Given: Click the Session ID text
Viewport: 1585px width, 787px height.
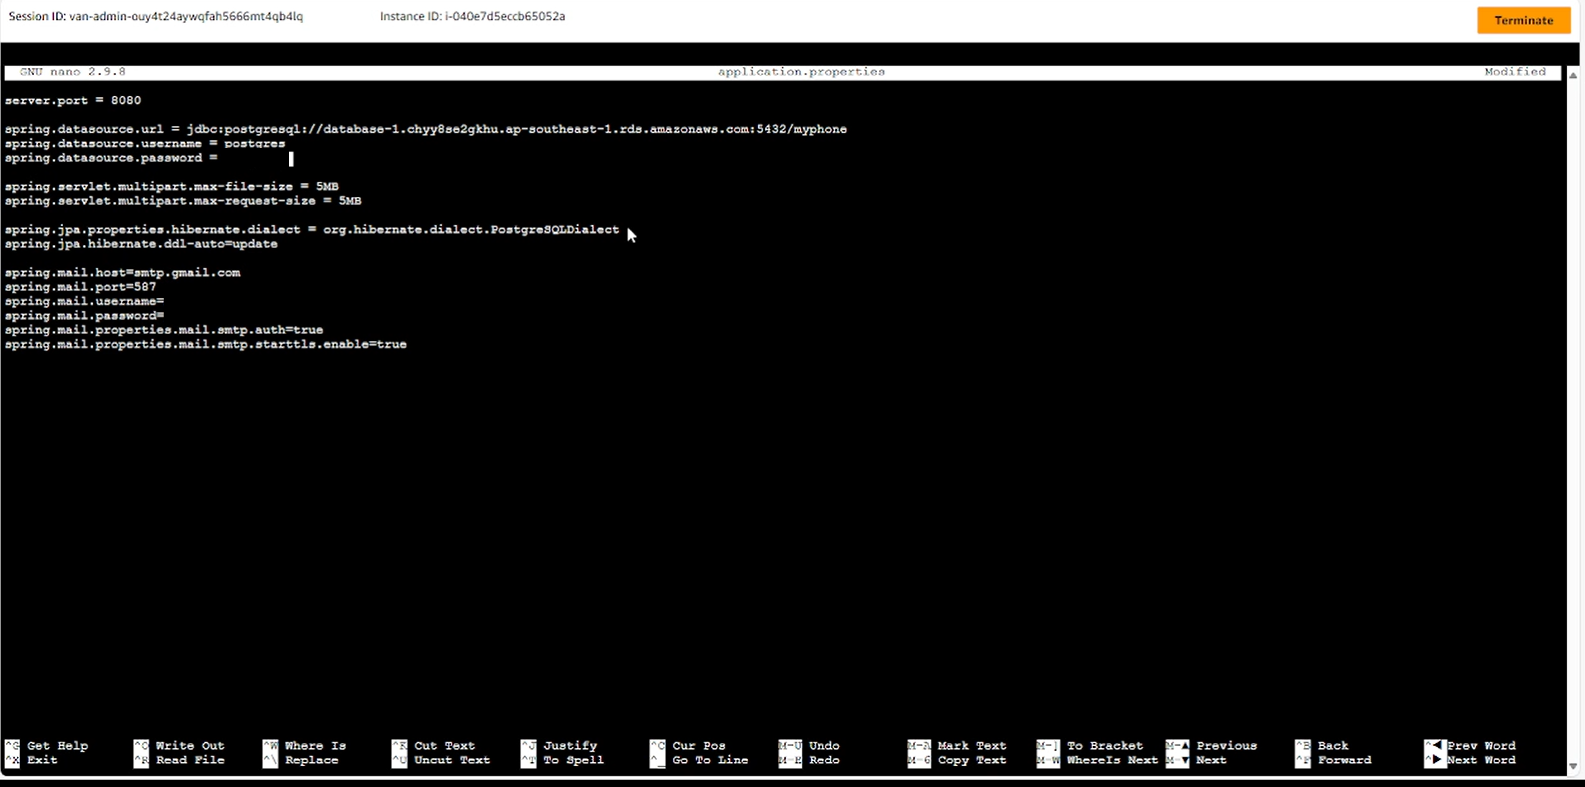Looking at the screenshot, I should pos(156,17).
